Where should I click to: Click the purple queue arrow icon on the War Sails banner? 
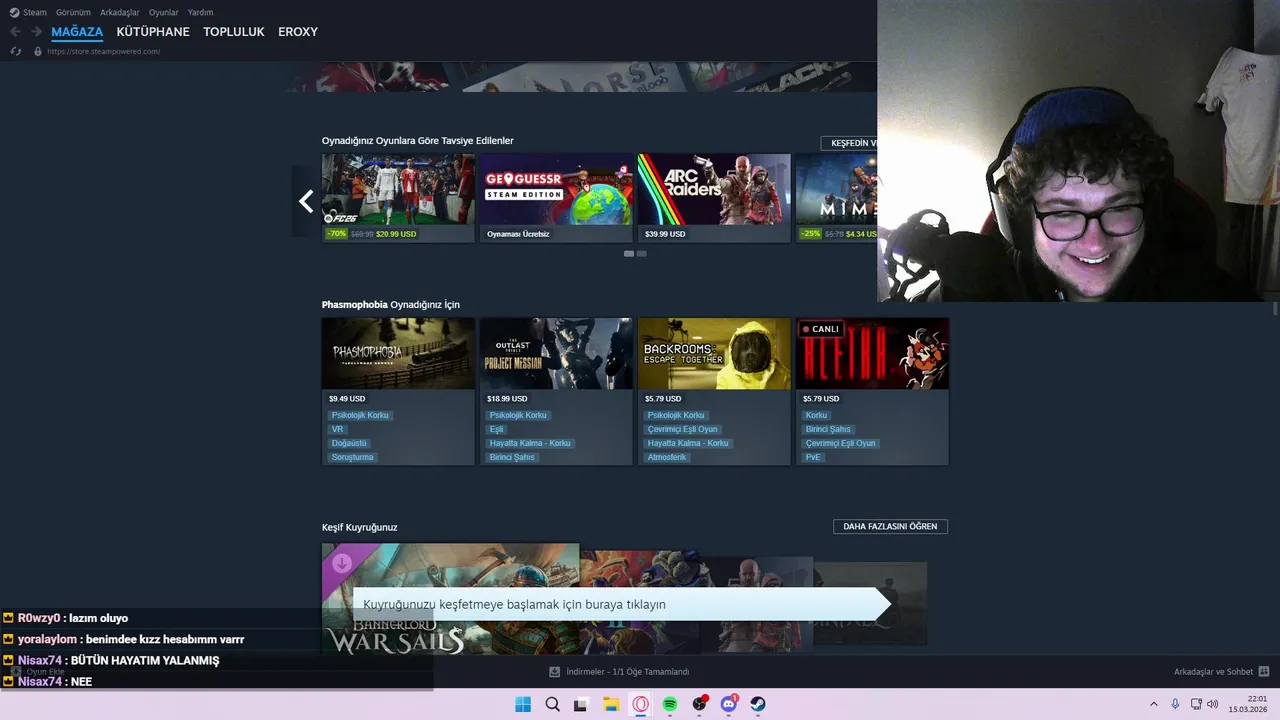tap(342, 563)
